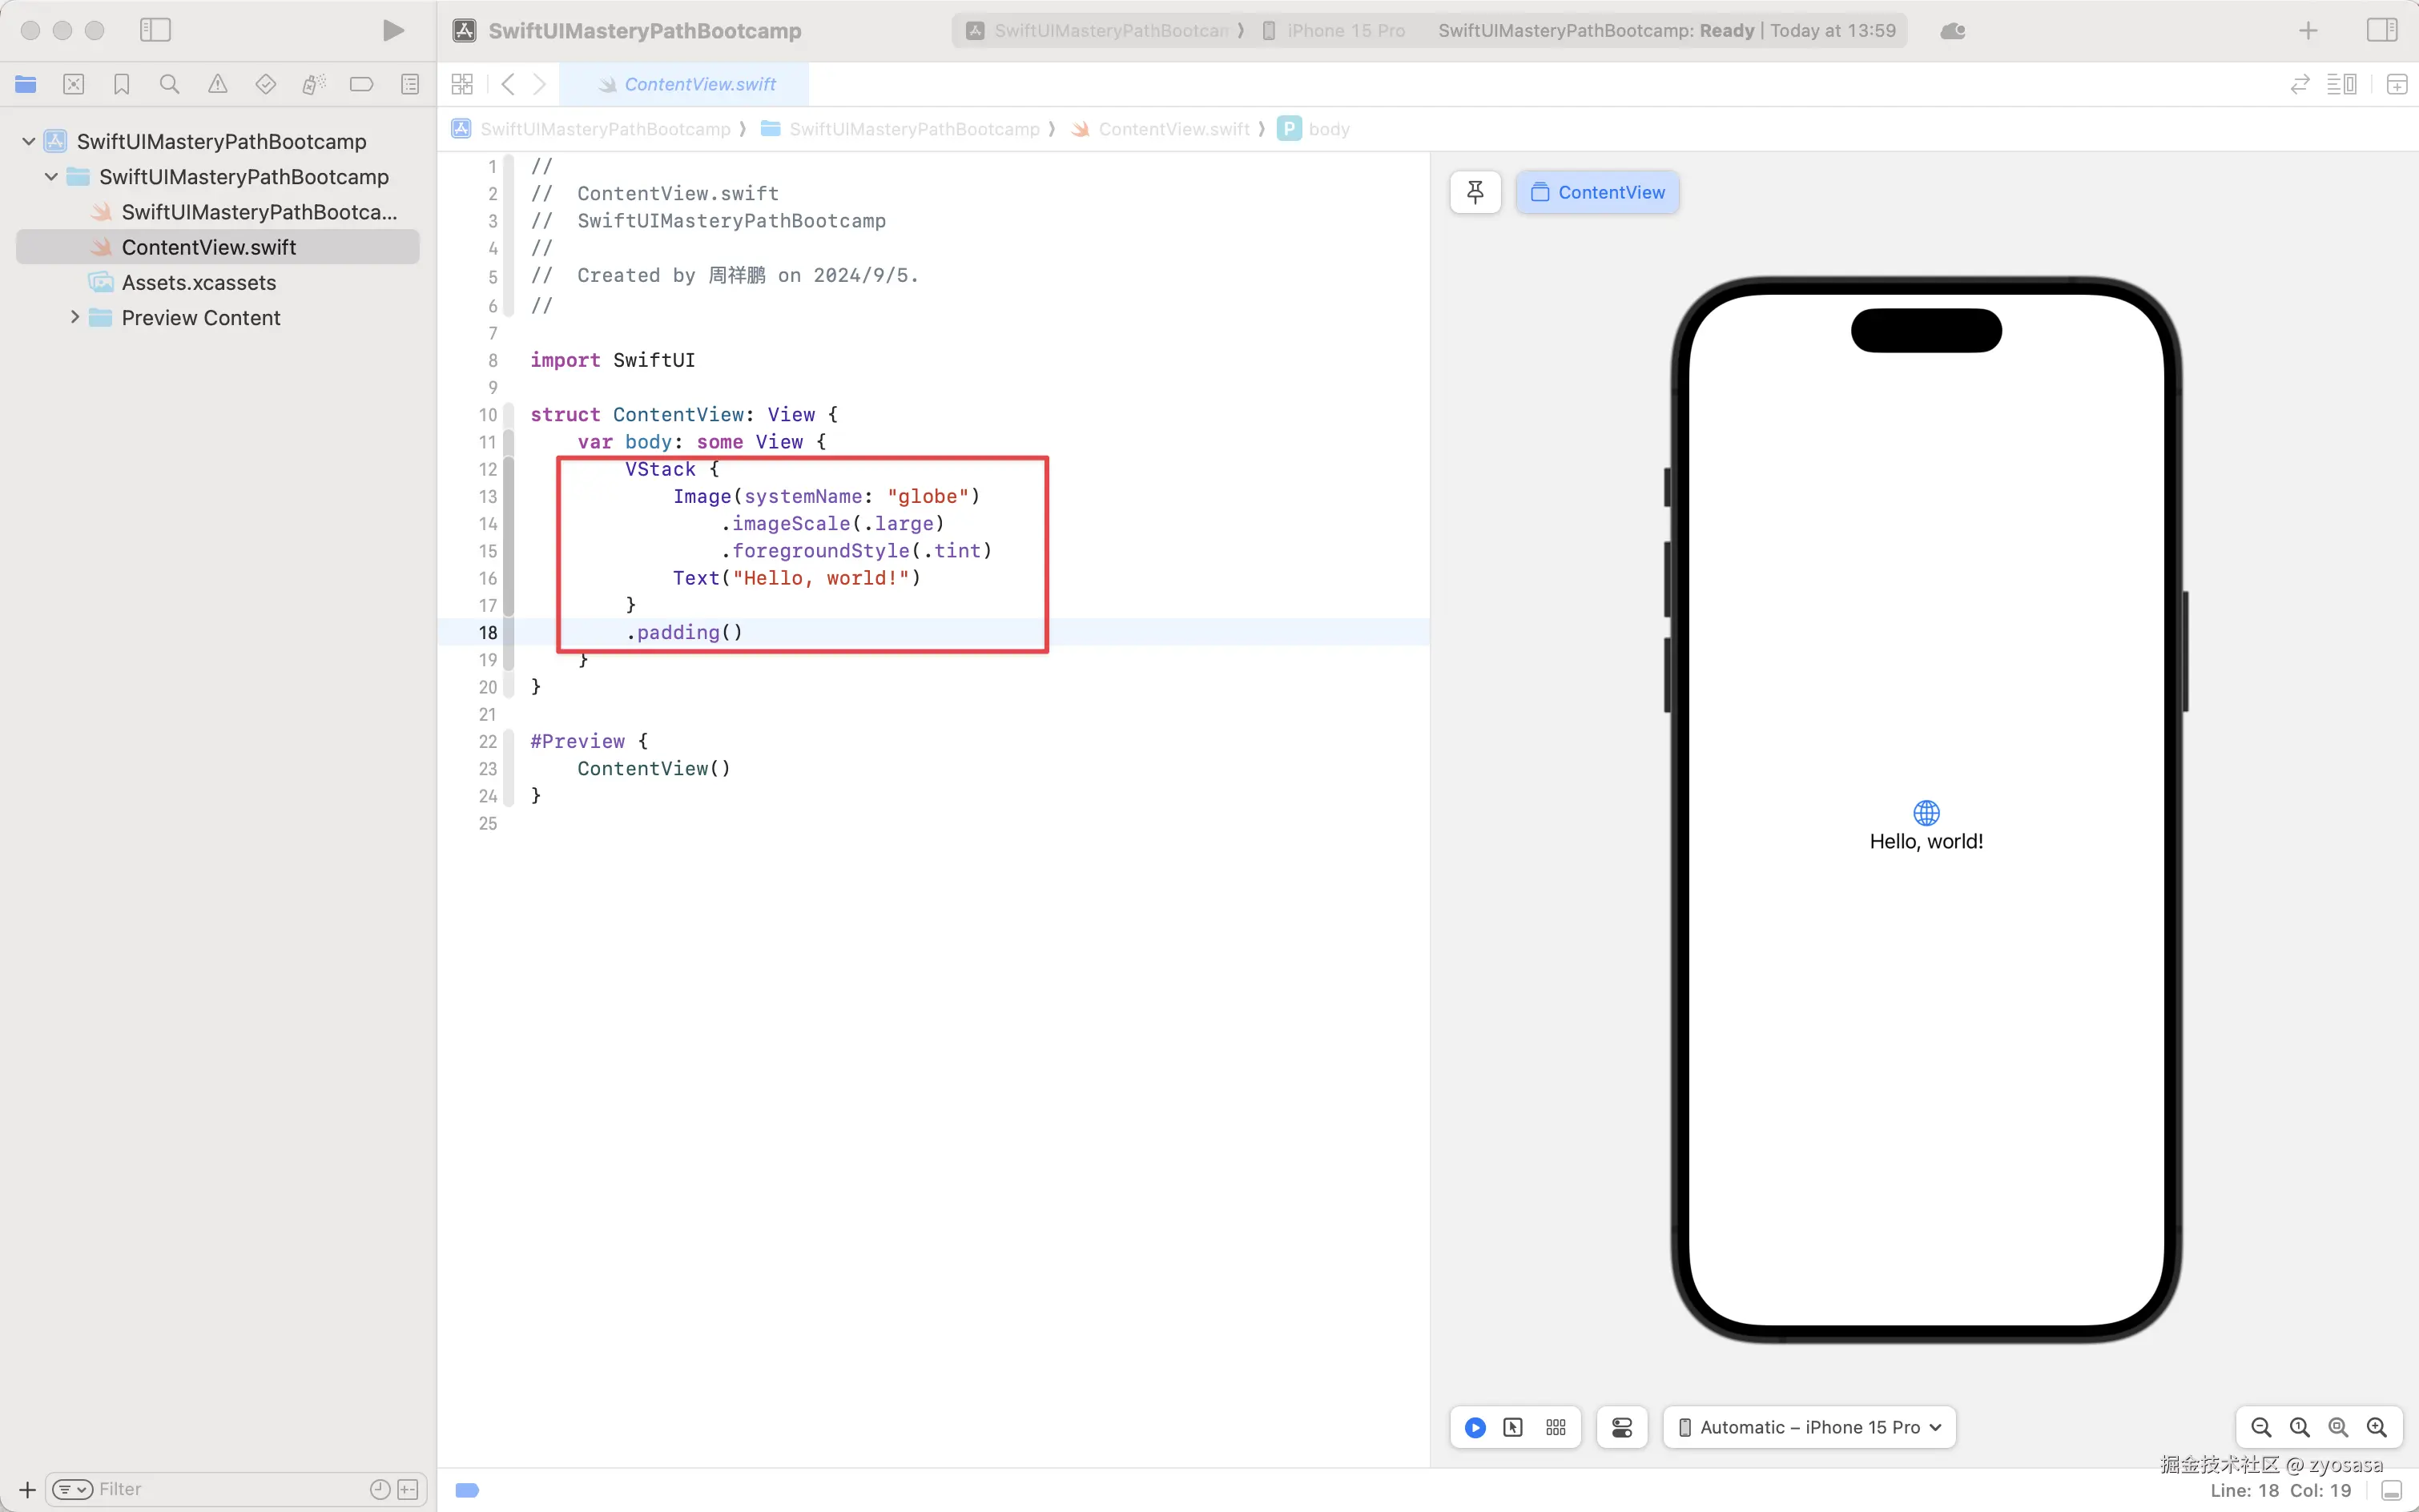Collapse the SwiftUIMasteryPathBootcamp project root
Image resolution: width=2419 pixels, height=1512 pixels.
point(29,141)
